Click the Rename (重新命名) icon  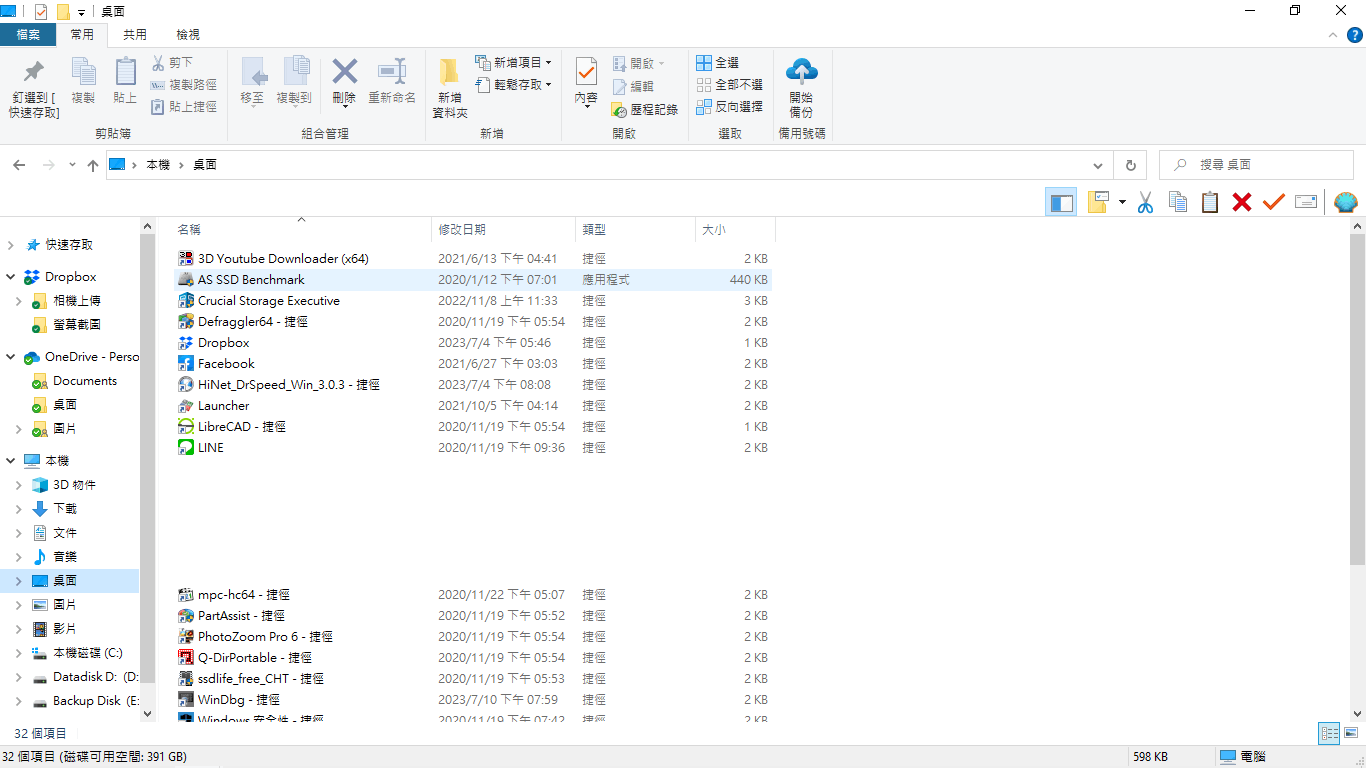392,72
